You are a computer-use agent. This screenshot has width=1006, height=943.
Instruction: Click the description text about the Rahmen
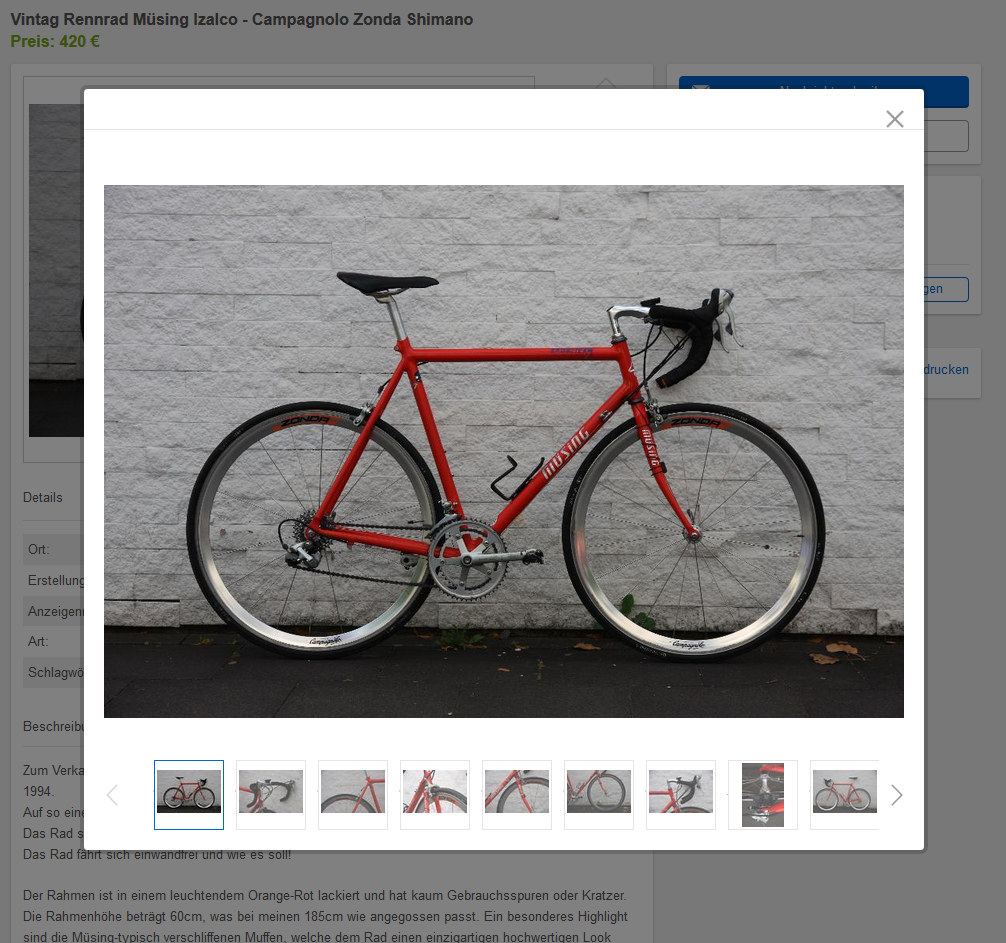(325, 915)
